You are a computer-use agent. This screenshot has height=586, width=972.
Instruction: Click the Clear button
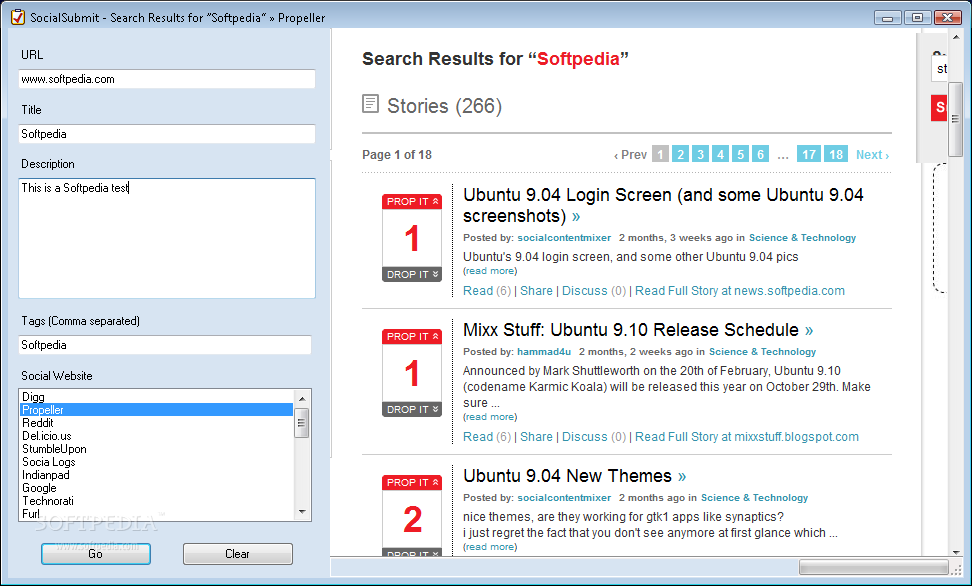(x=237, y=554)
